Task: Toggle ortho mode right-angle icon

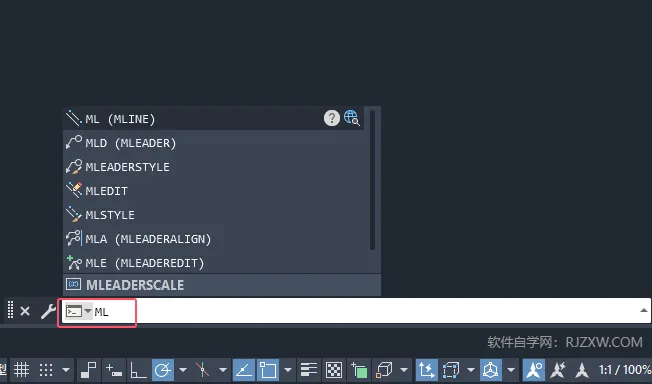Action: (x=138, y=369)
